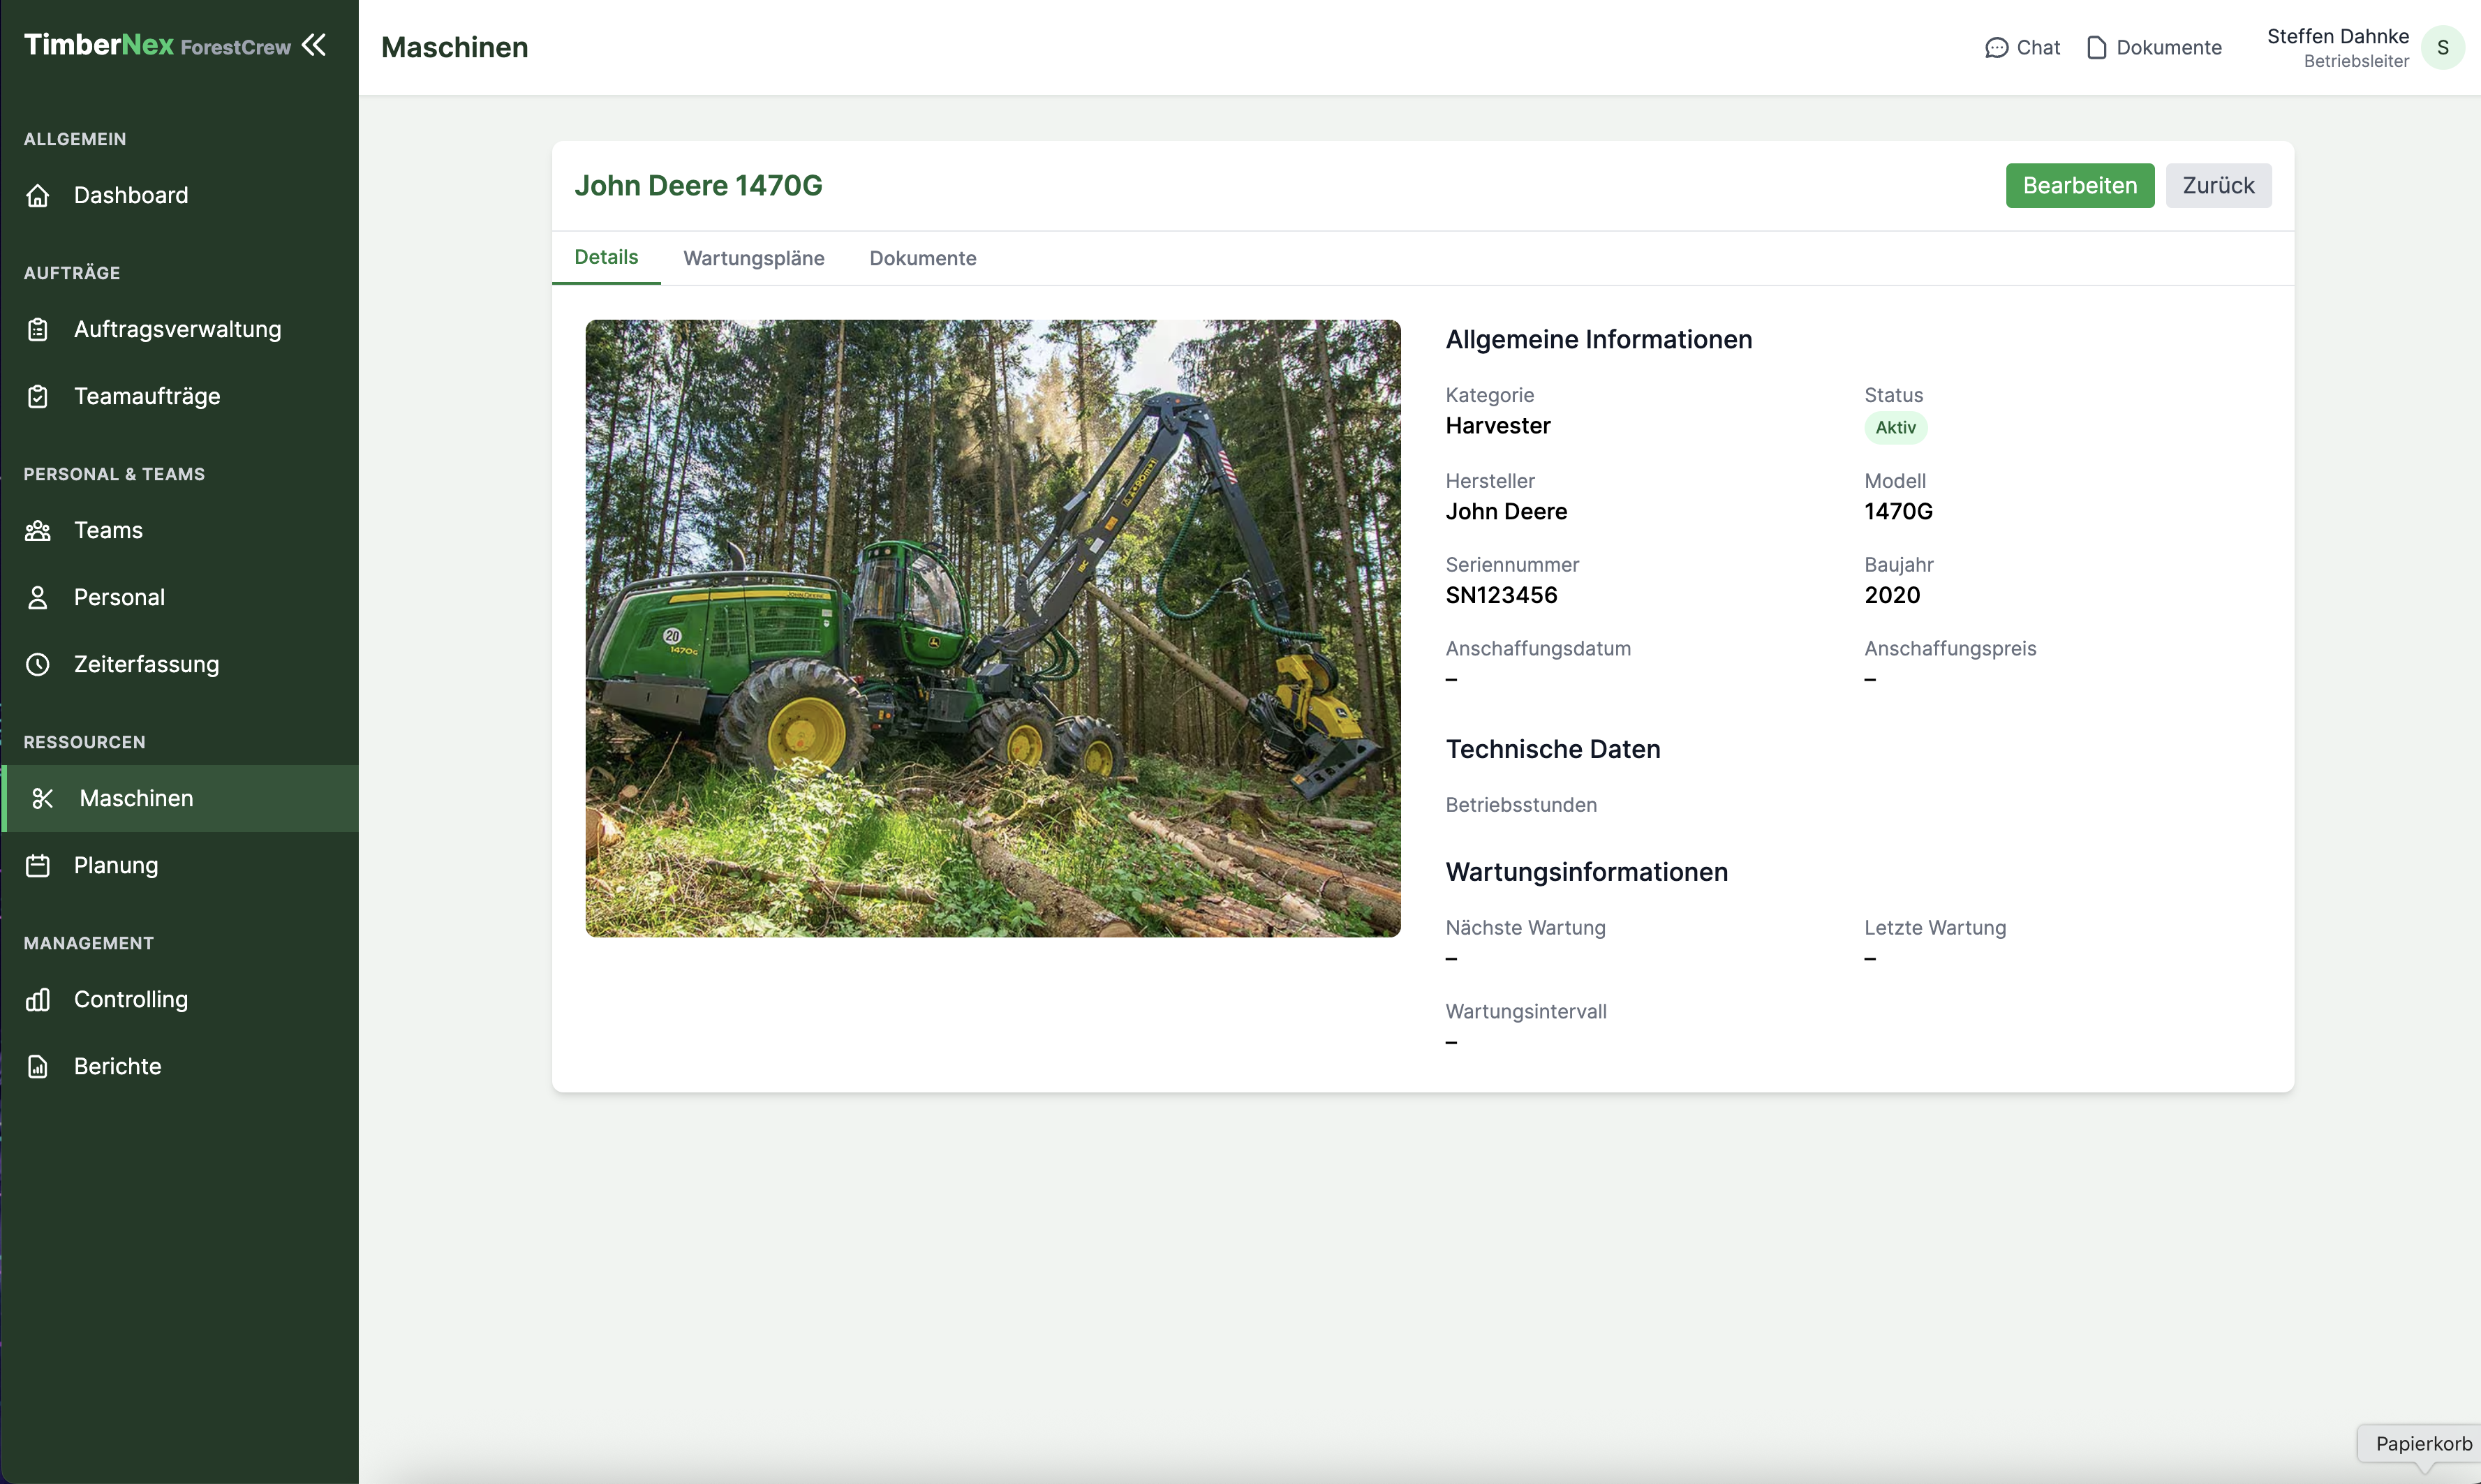This screenshot has height=1484, width=2481.
Task: Click the Bearbeiten button
Action: (2080, 186)
